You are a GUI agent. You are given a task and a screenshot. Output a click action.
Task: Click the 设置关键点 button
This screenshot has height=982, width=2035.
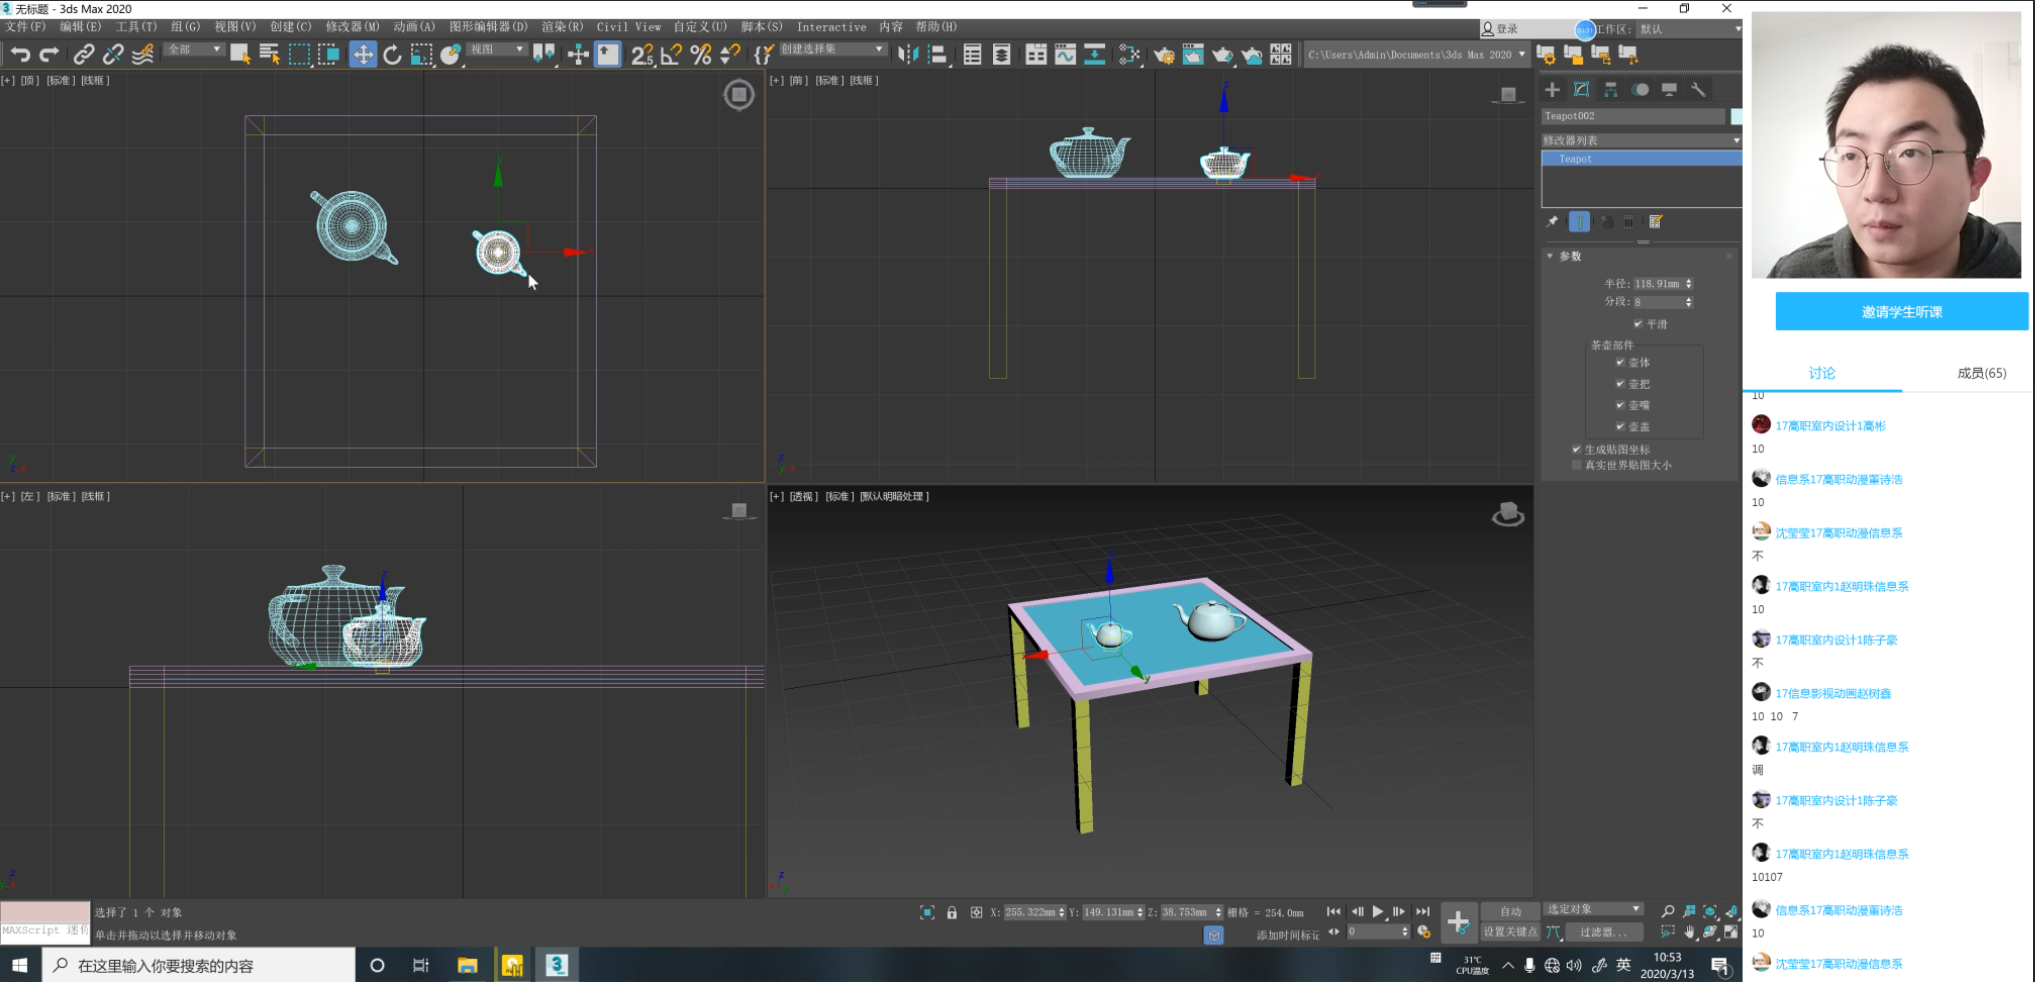[1510, 932]
